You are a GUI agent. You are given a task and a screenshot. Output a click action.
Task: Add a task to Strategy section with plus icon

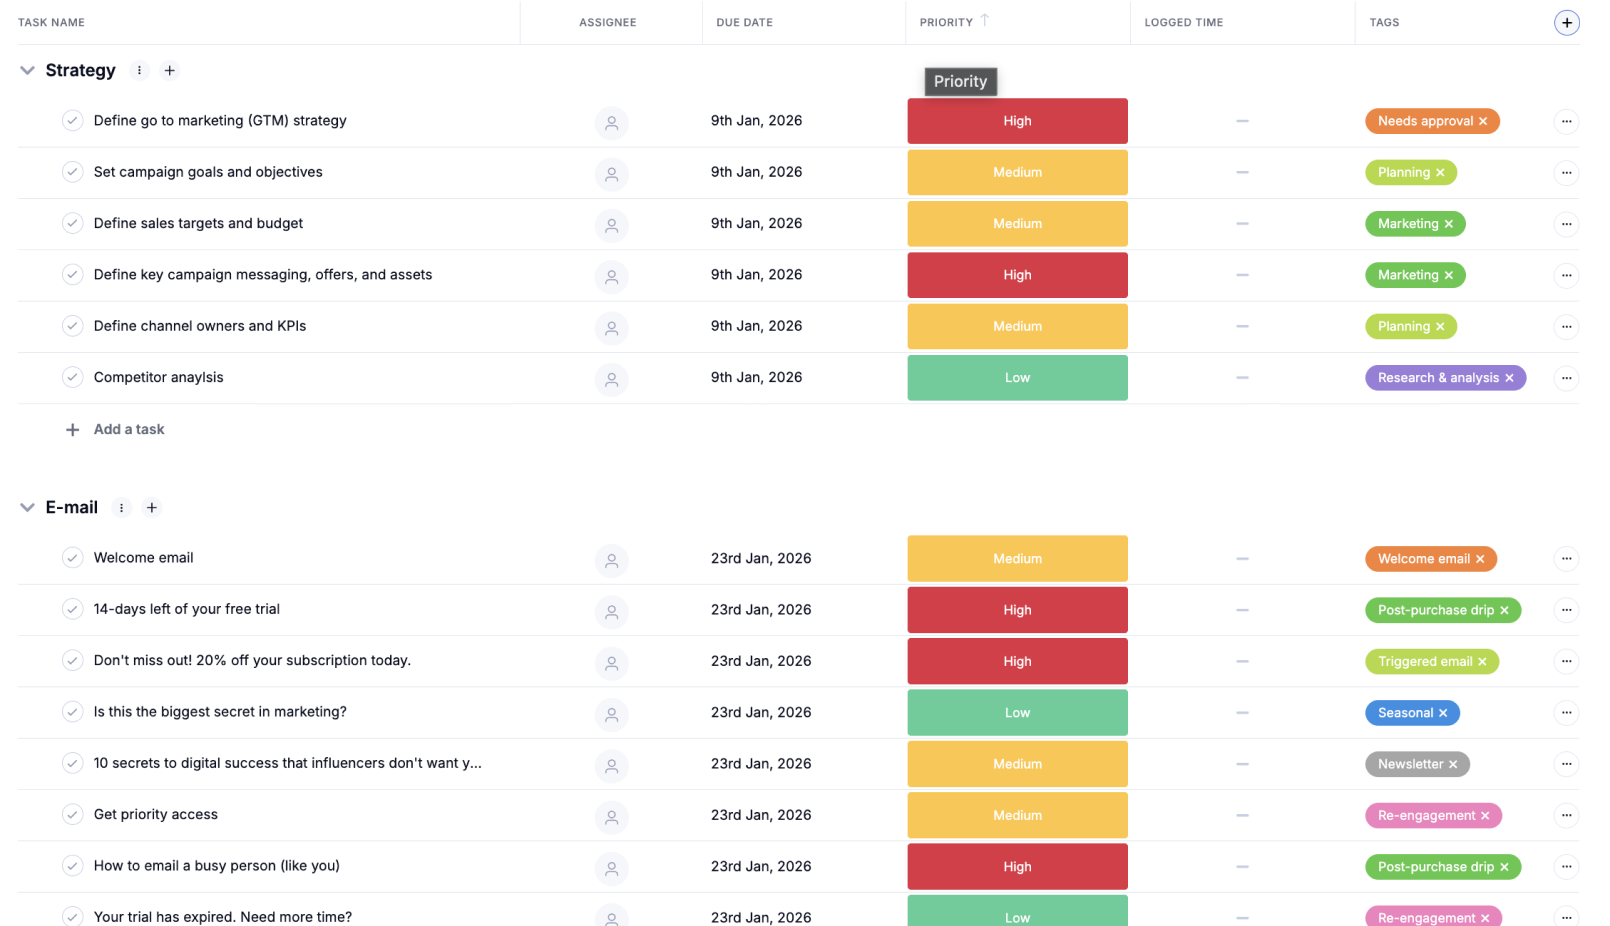[170, 70]
